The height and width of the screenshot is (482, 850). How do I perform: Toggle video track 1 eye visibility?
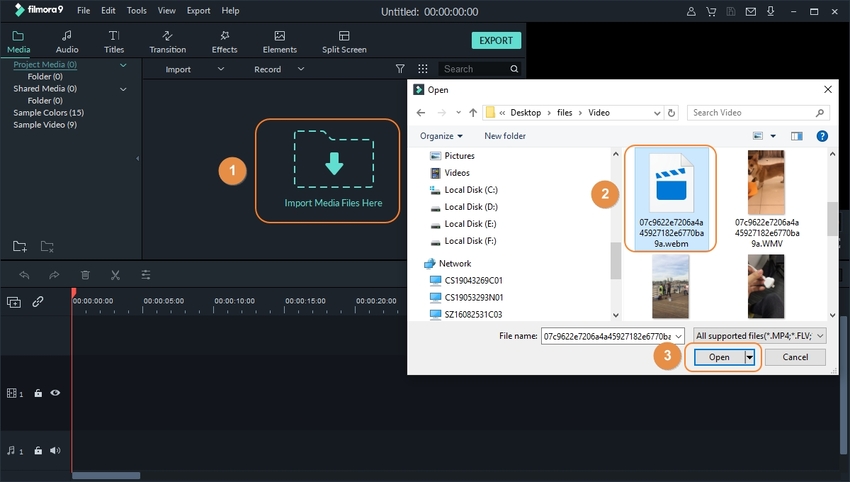click(55, 393)
